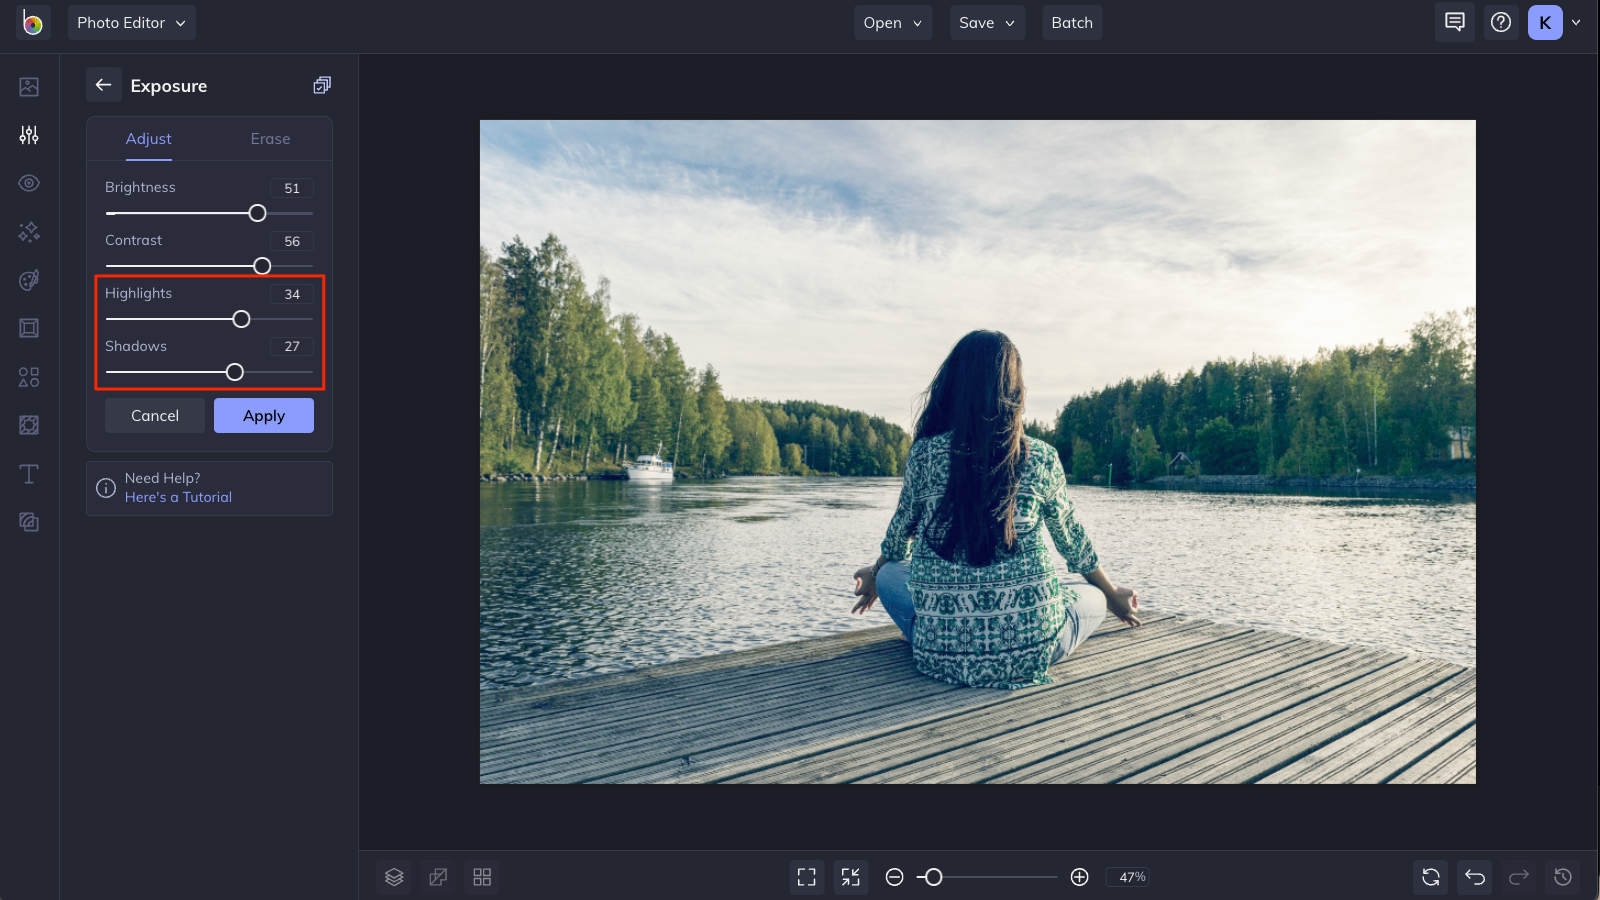
Task: Fit the image to the screen
Action: click(851, 877)
